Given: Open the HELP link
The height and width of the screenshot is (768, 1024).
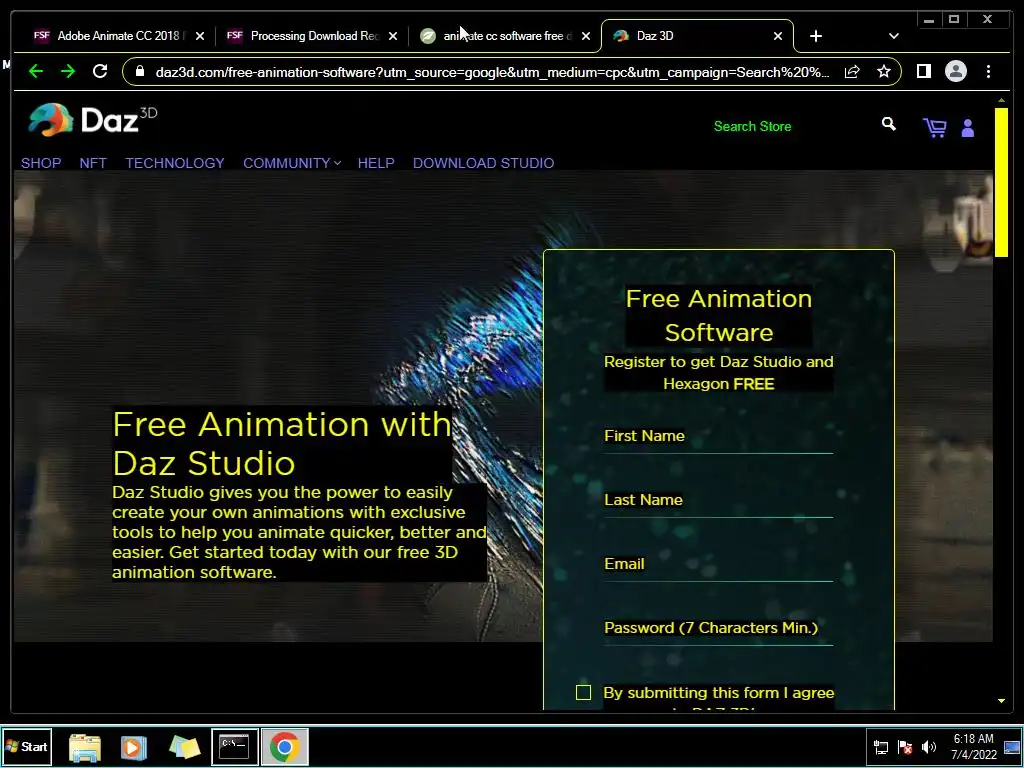Looking at the screenshot, I should [376, 163].
